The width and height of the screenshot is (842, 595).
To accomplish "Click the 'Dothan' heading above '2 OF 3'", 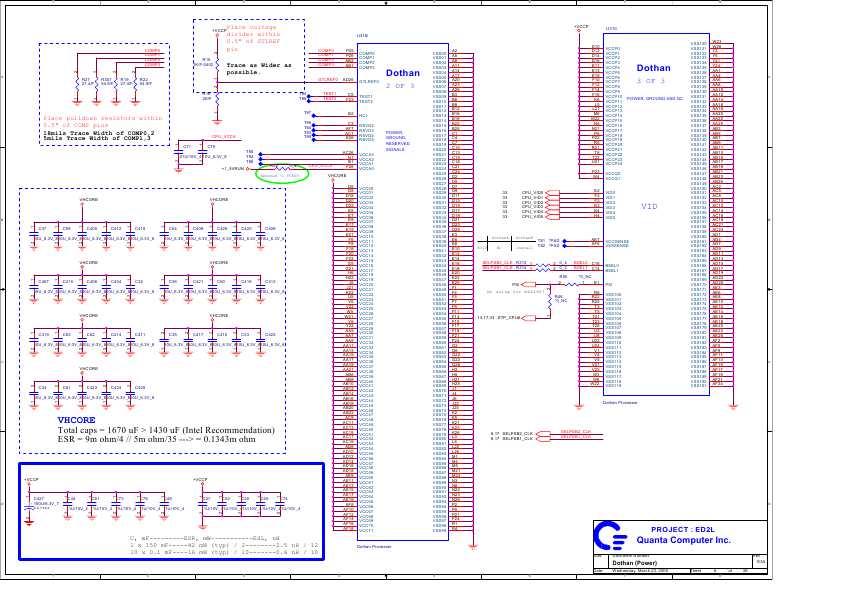I will [403, 73].
